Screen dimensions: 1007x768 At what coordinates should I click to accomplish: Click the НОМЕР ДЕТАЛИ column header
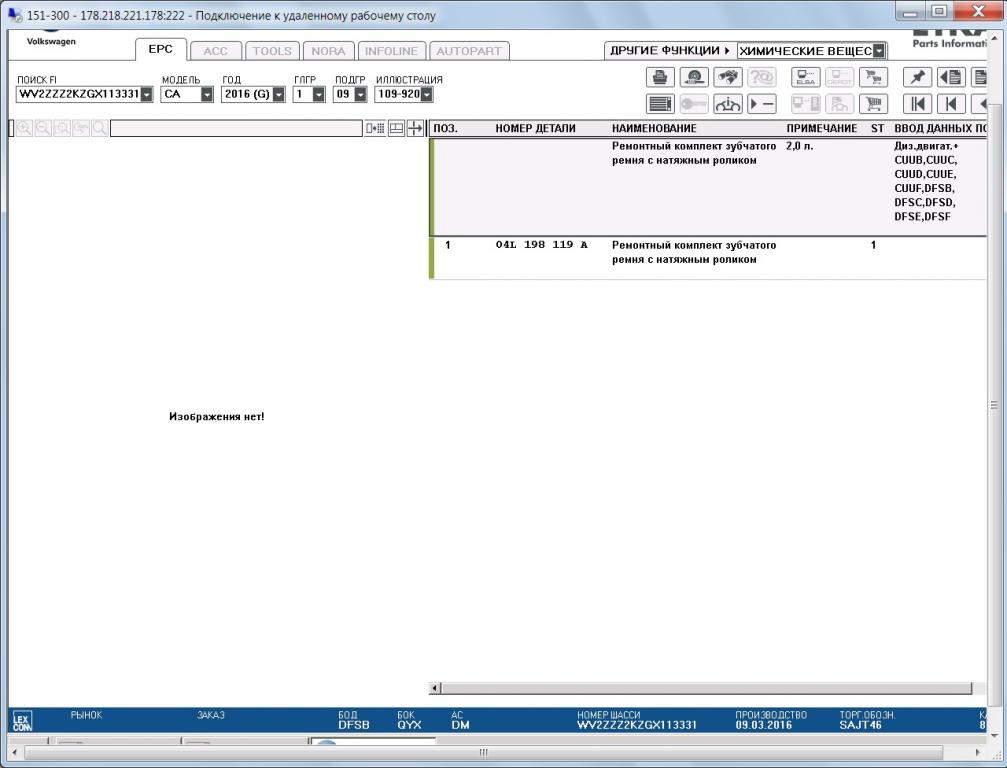coord(536,128)
